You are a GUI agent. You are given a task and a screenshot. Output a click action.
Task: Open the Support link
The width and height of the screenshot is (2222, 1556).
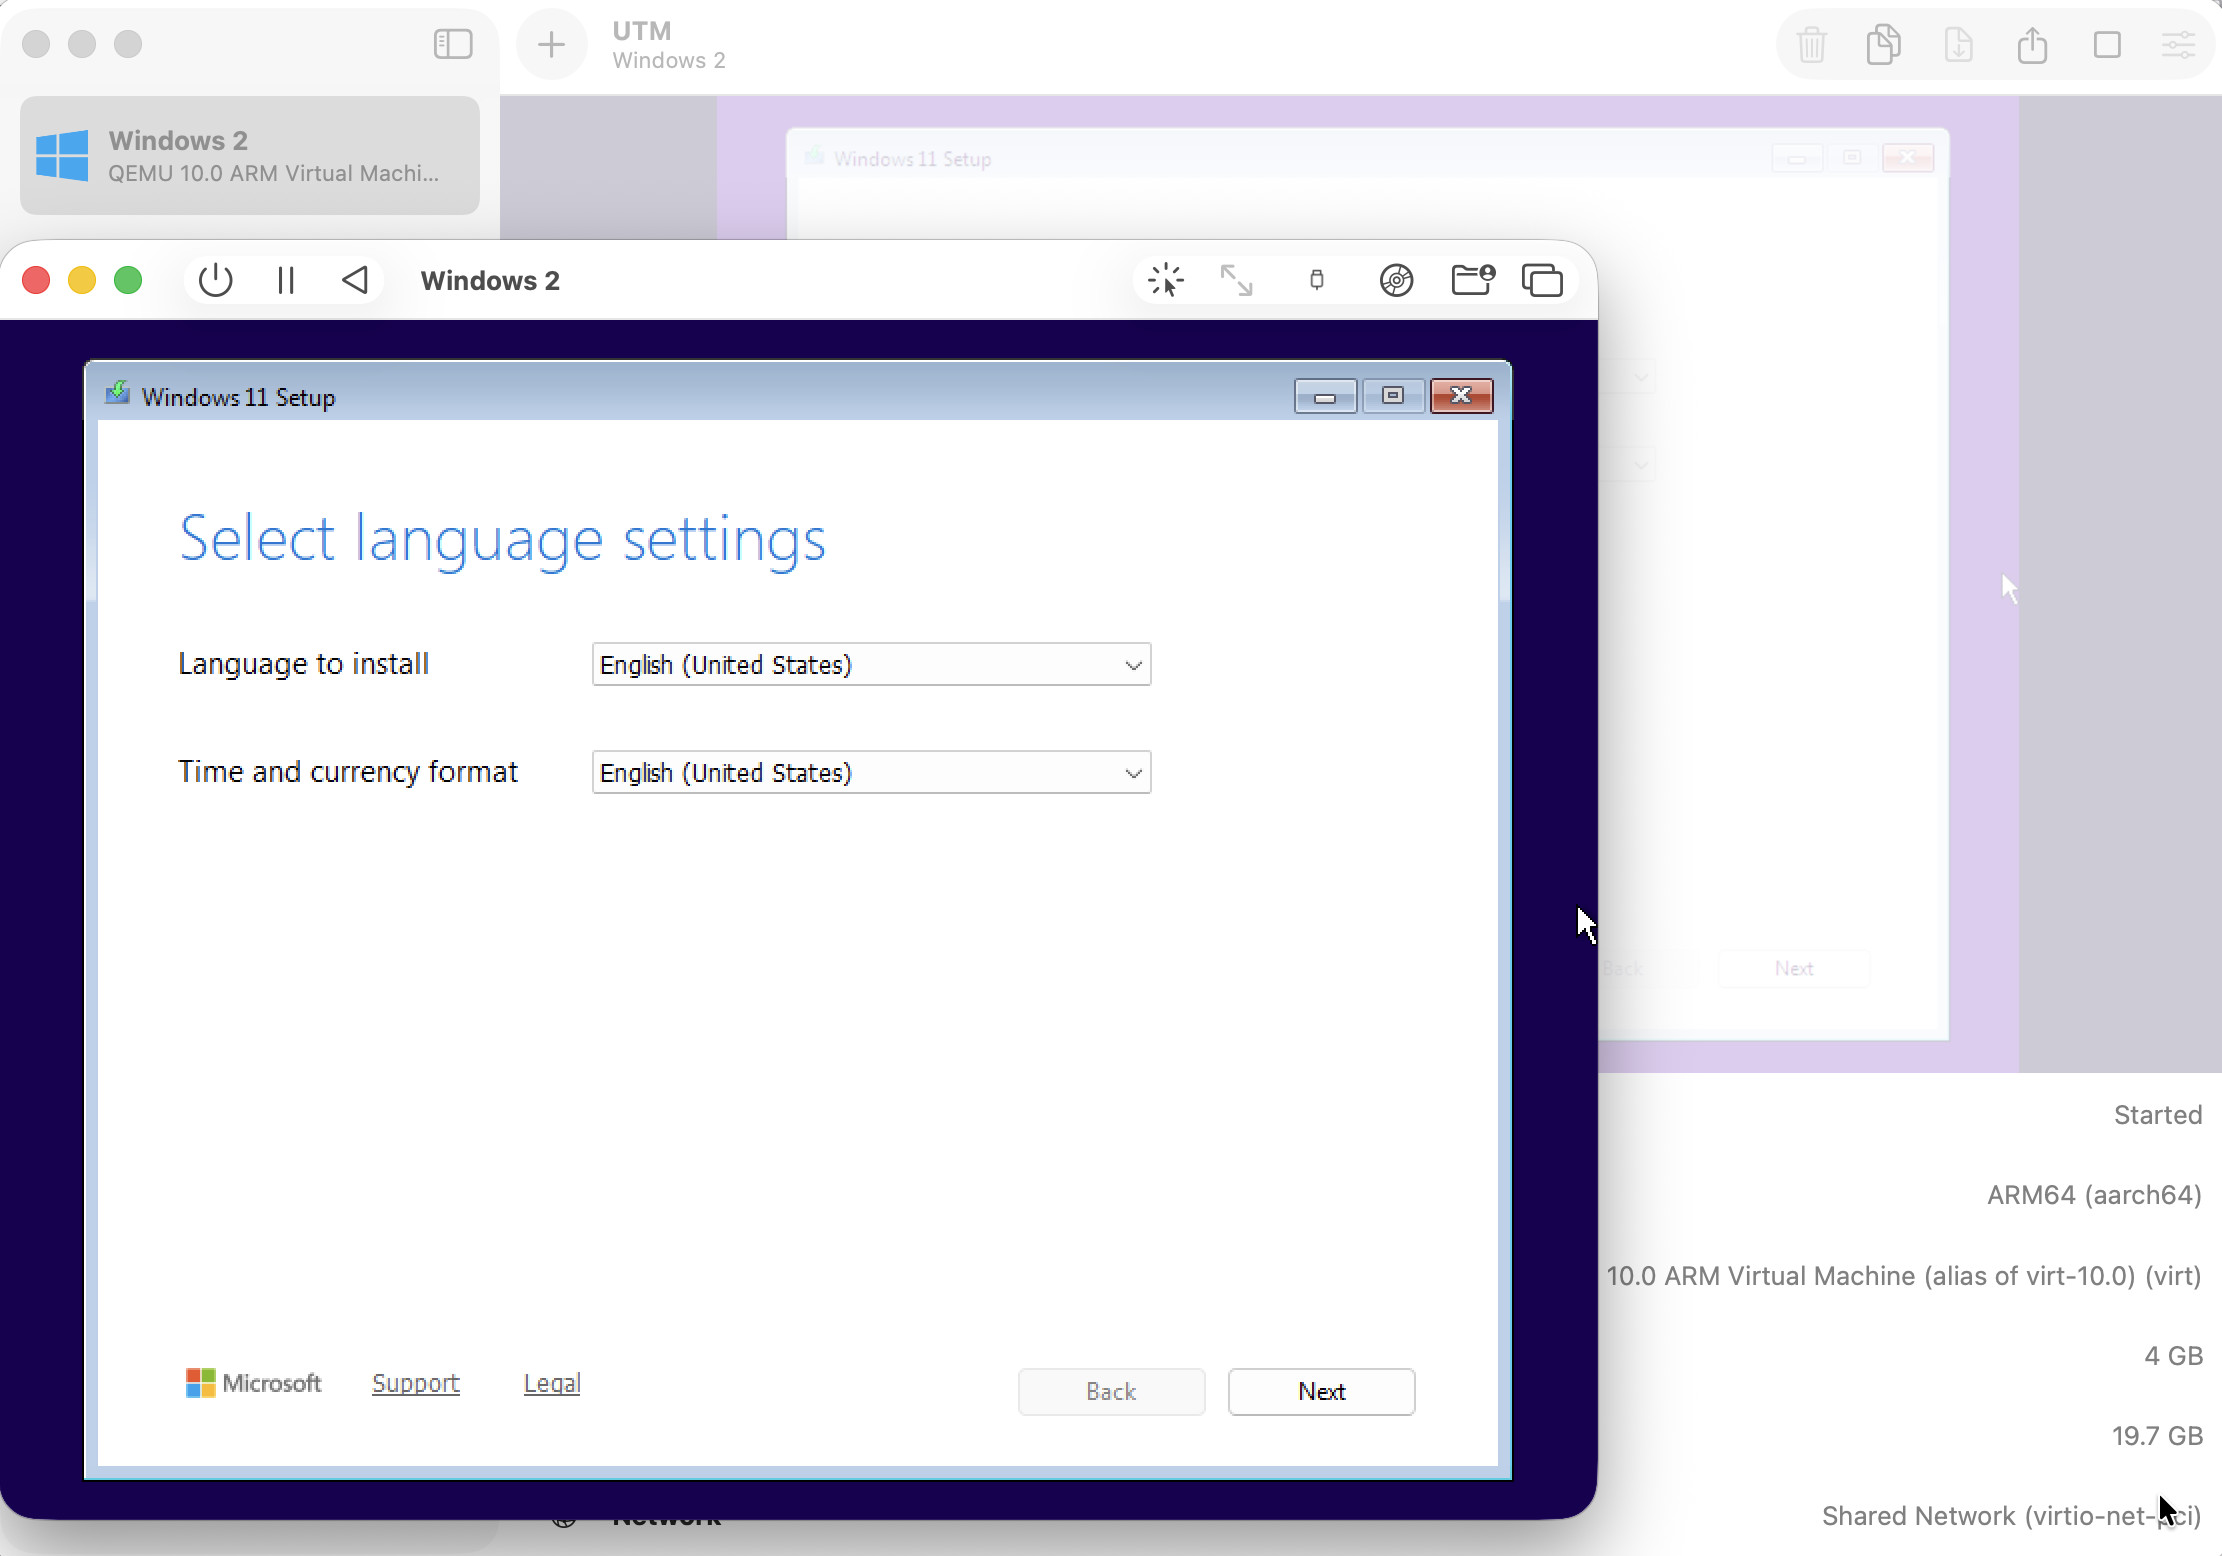416,1383
